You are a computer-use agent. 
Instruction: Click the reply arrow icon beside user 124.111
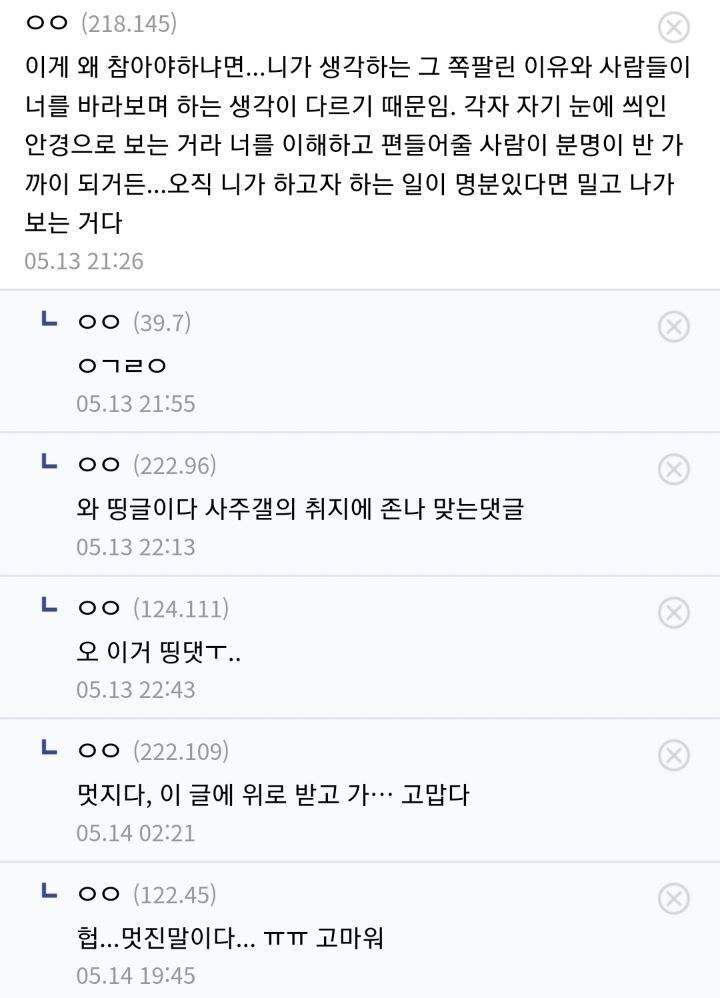(46, 606)
